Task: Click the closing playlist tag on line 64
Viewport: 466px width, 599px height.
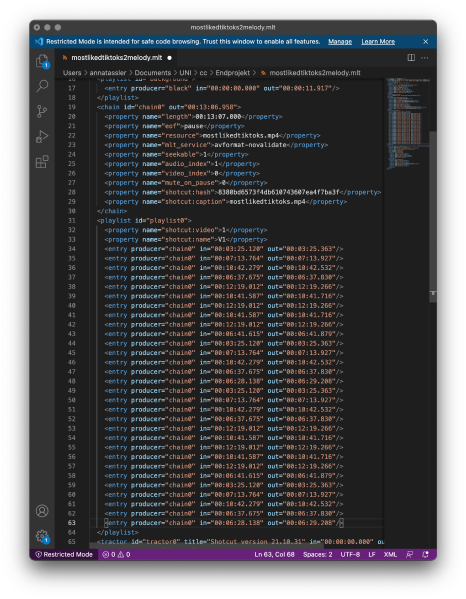Action: click(x=118, y=532)
